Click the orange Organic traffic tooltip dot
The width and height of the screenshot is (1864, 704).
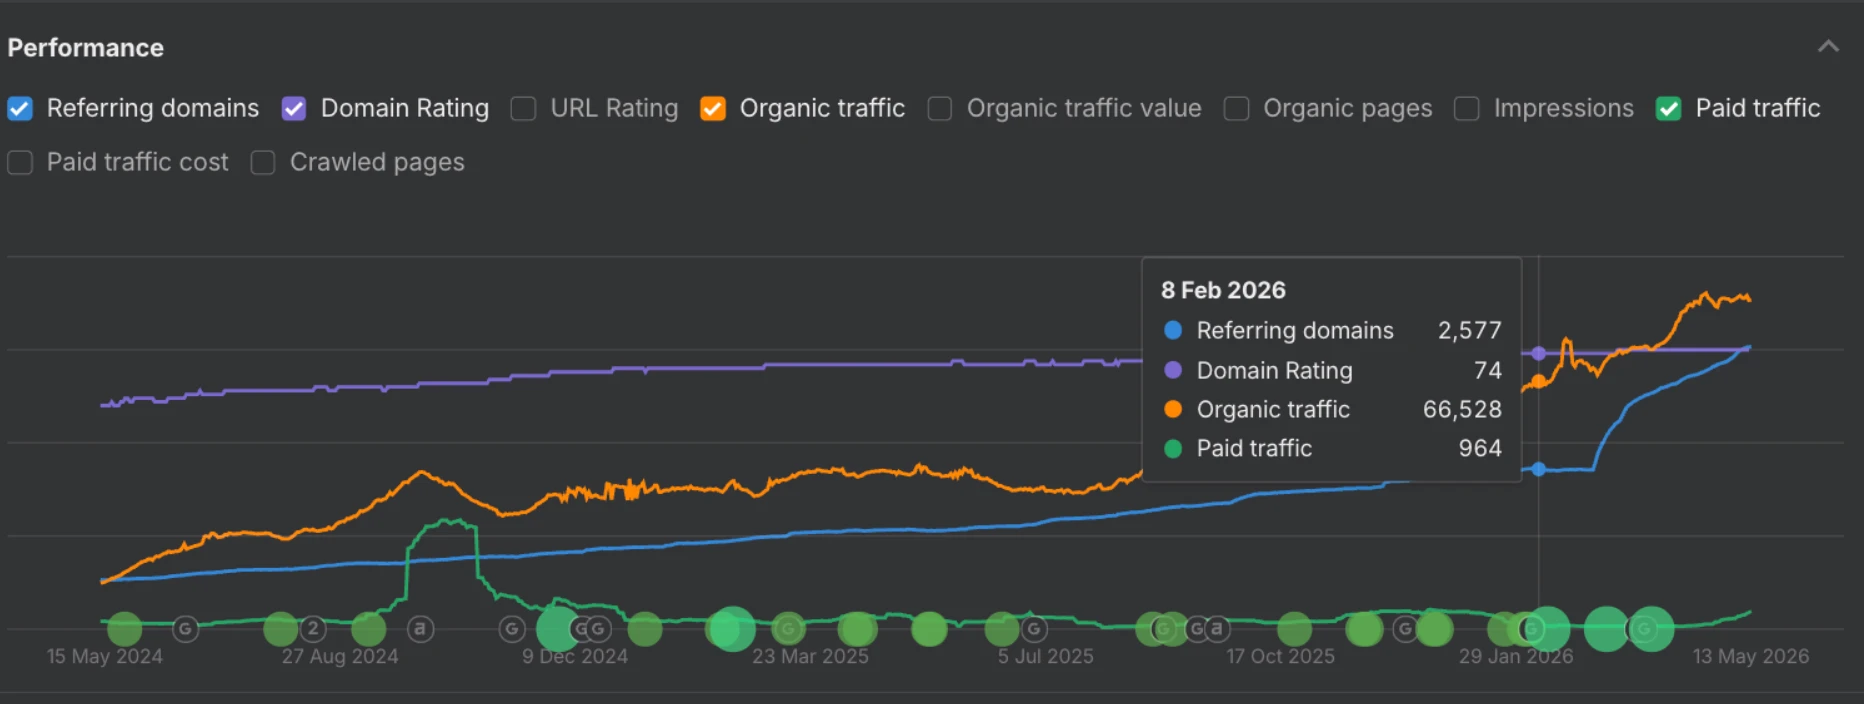click(x=1173, y=409)
